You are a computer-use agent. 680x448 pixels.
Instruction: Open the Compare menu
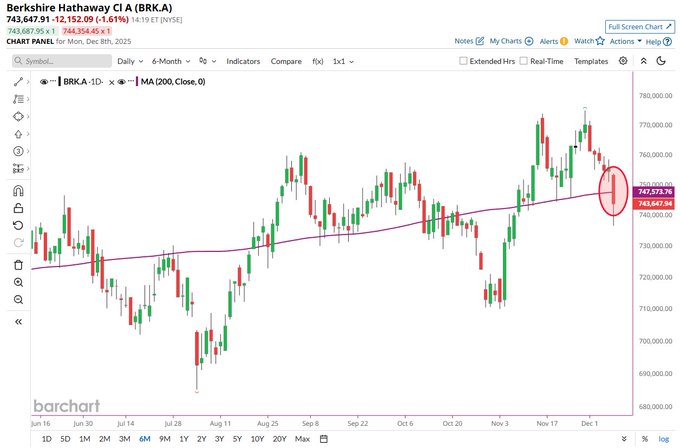point(286,61)
